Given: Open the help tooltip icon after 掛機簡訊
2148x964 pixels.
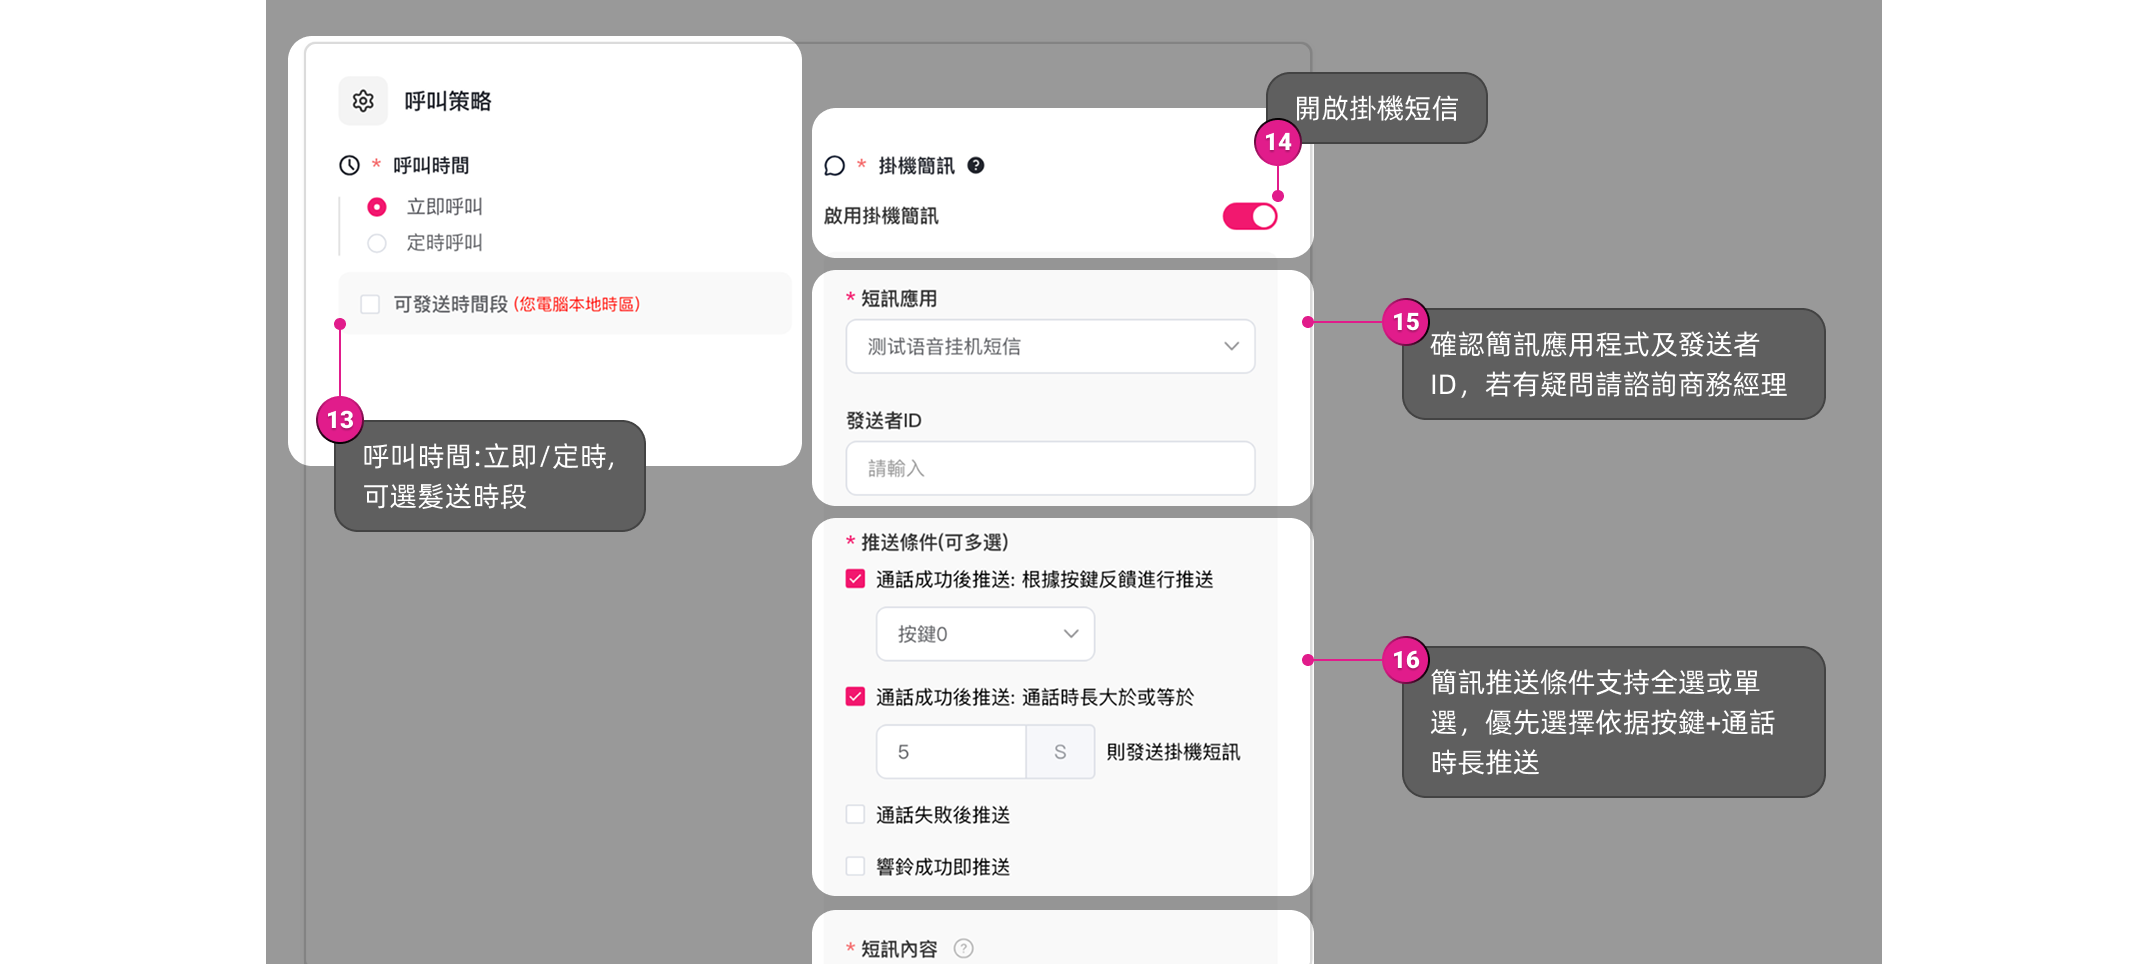Looking at the screenshot, I should 976,165.
